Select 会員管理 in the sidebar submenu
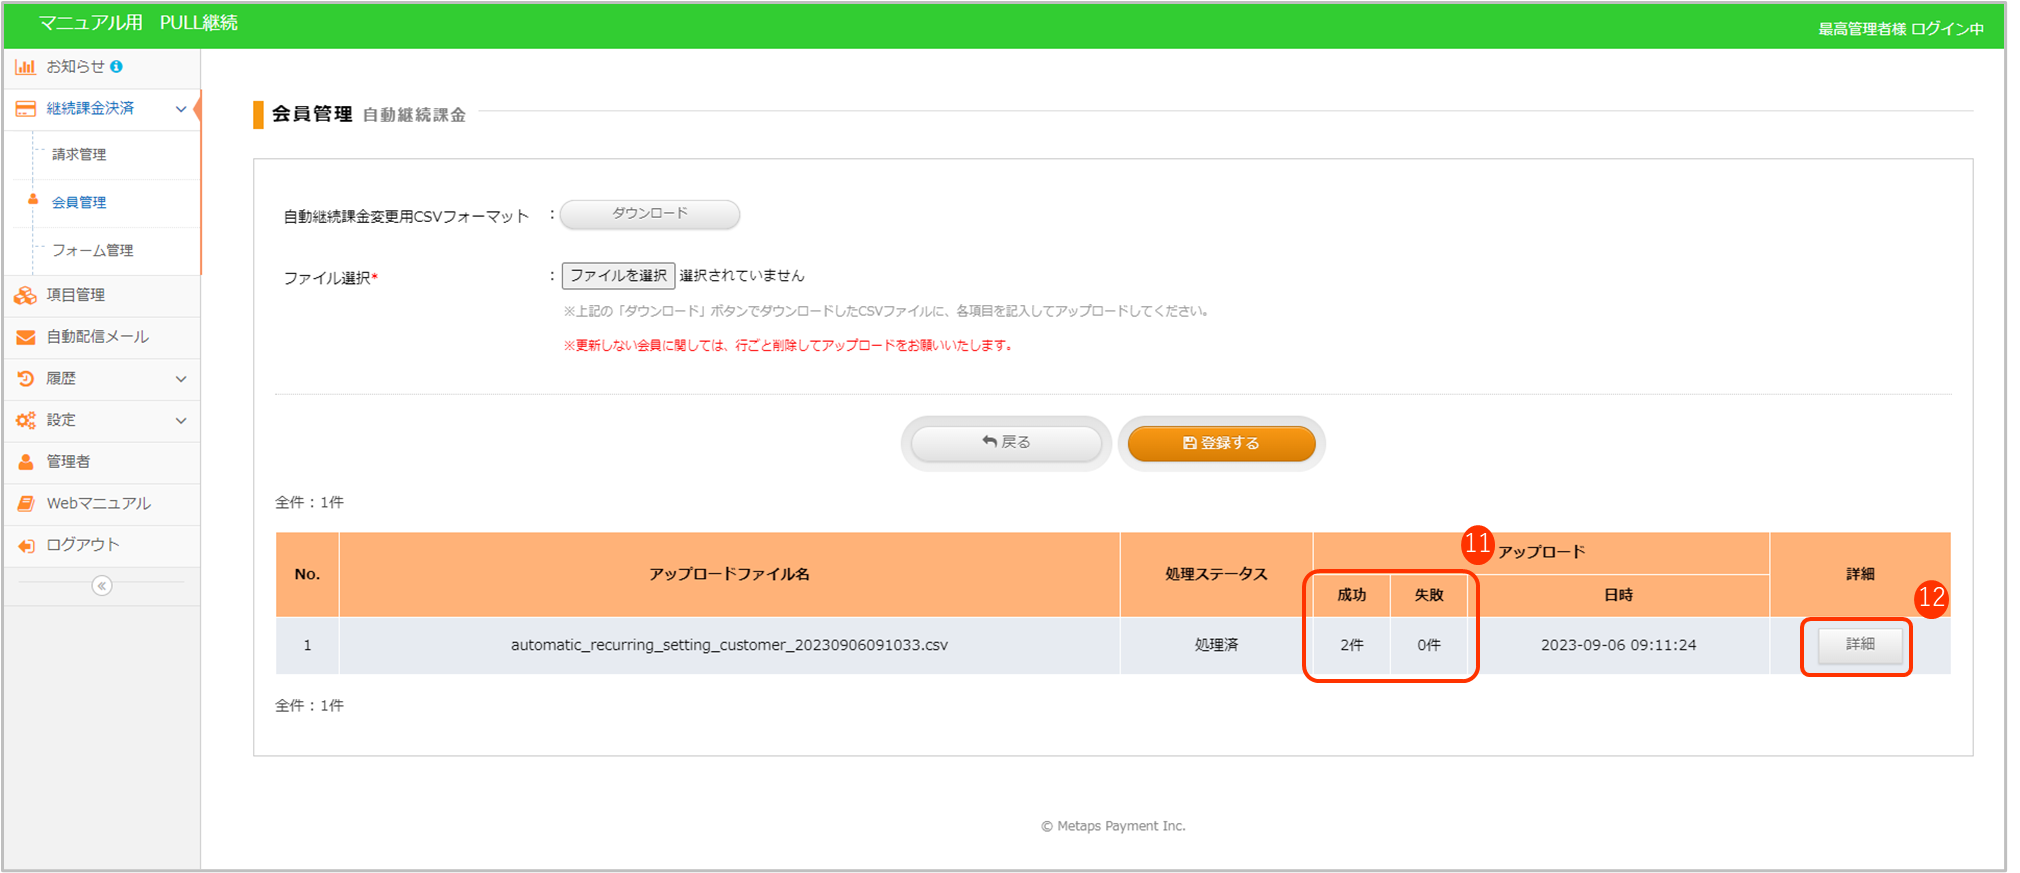Screen dimensions: 2020x873 (79, 203)
